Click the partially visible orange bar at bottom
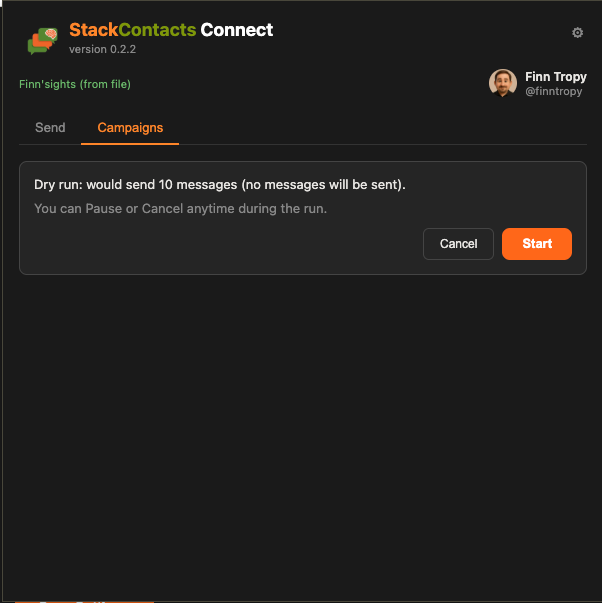The image size is (602, 603). pyautogui.click(x=85, y=601)
